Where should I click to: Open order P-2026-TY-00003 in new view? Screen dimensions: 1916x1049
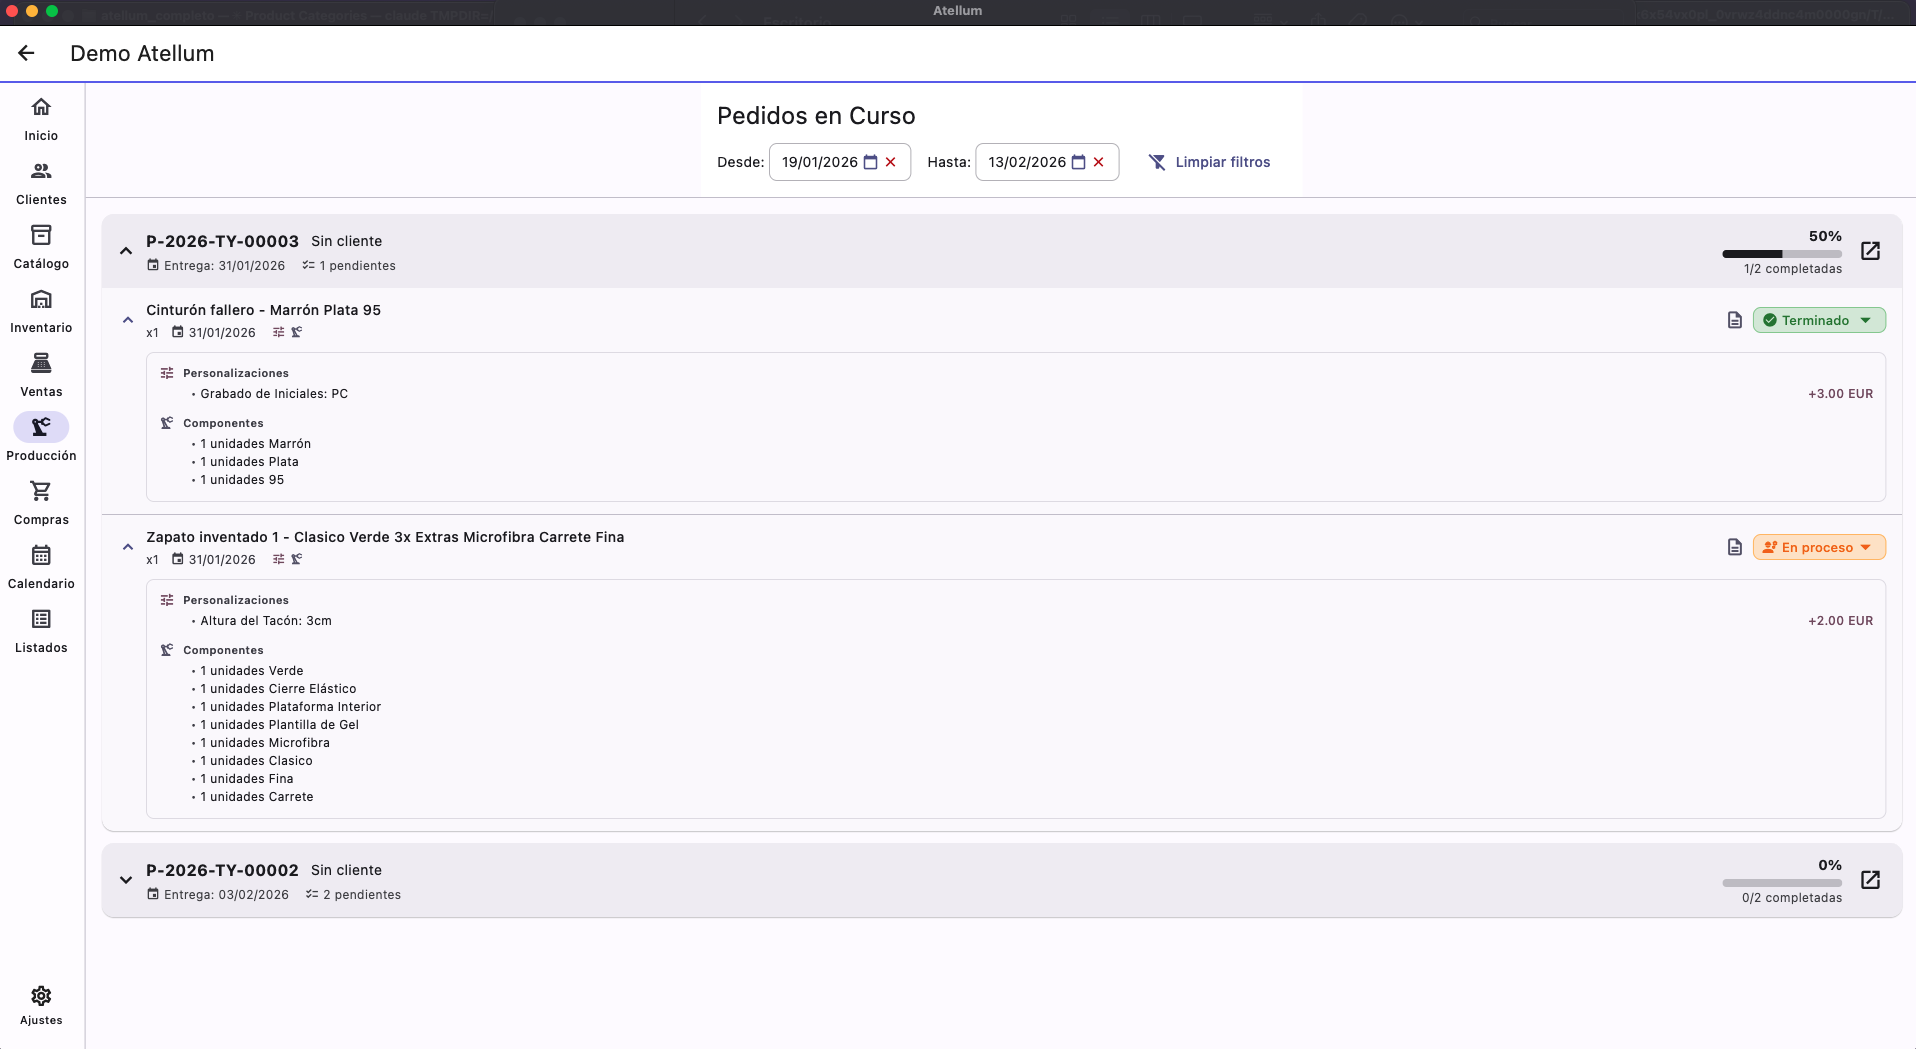1870,251
